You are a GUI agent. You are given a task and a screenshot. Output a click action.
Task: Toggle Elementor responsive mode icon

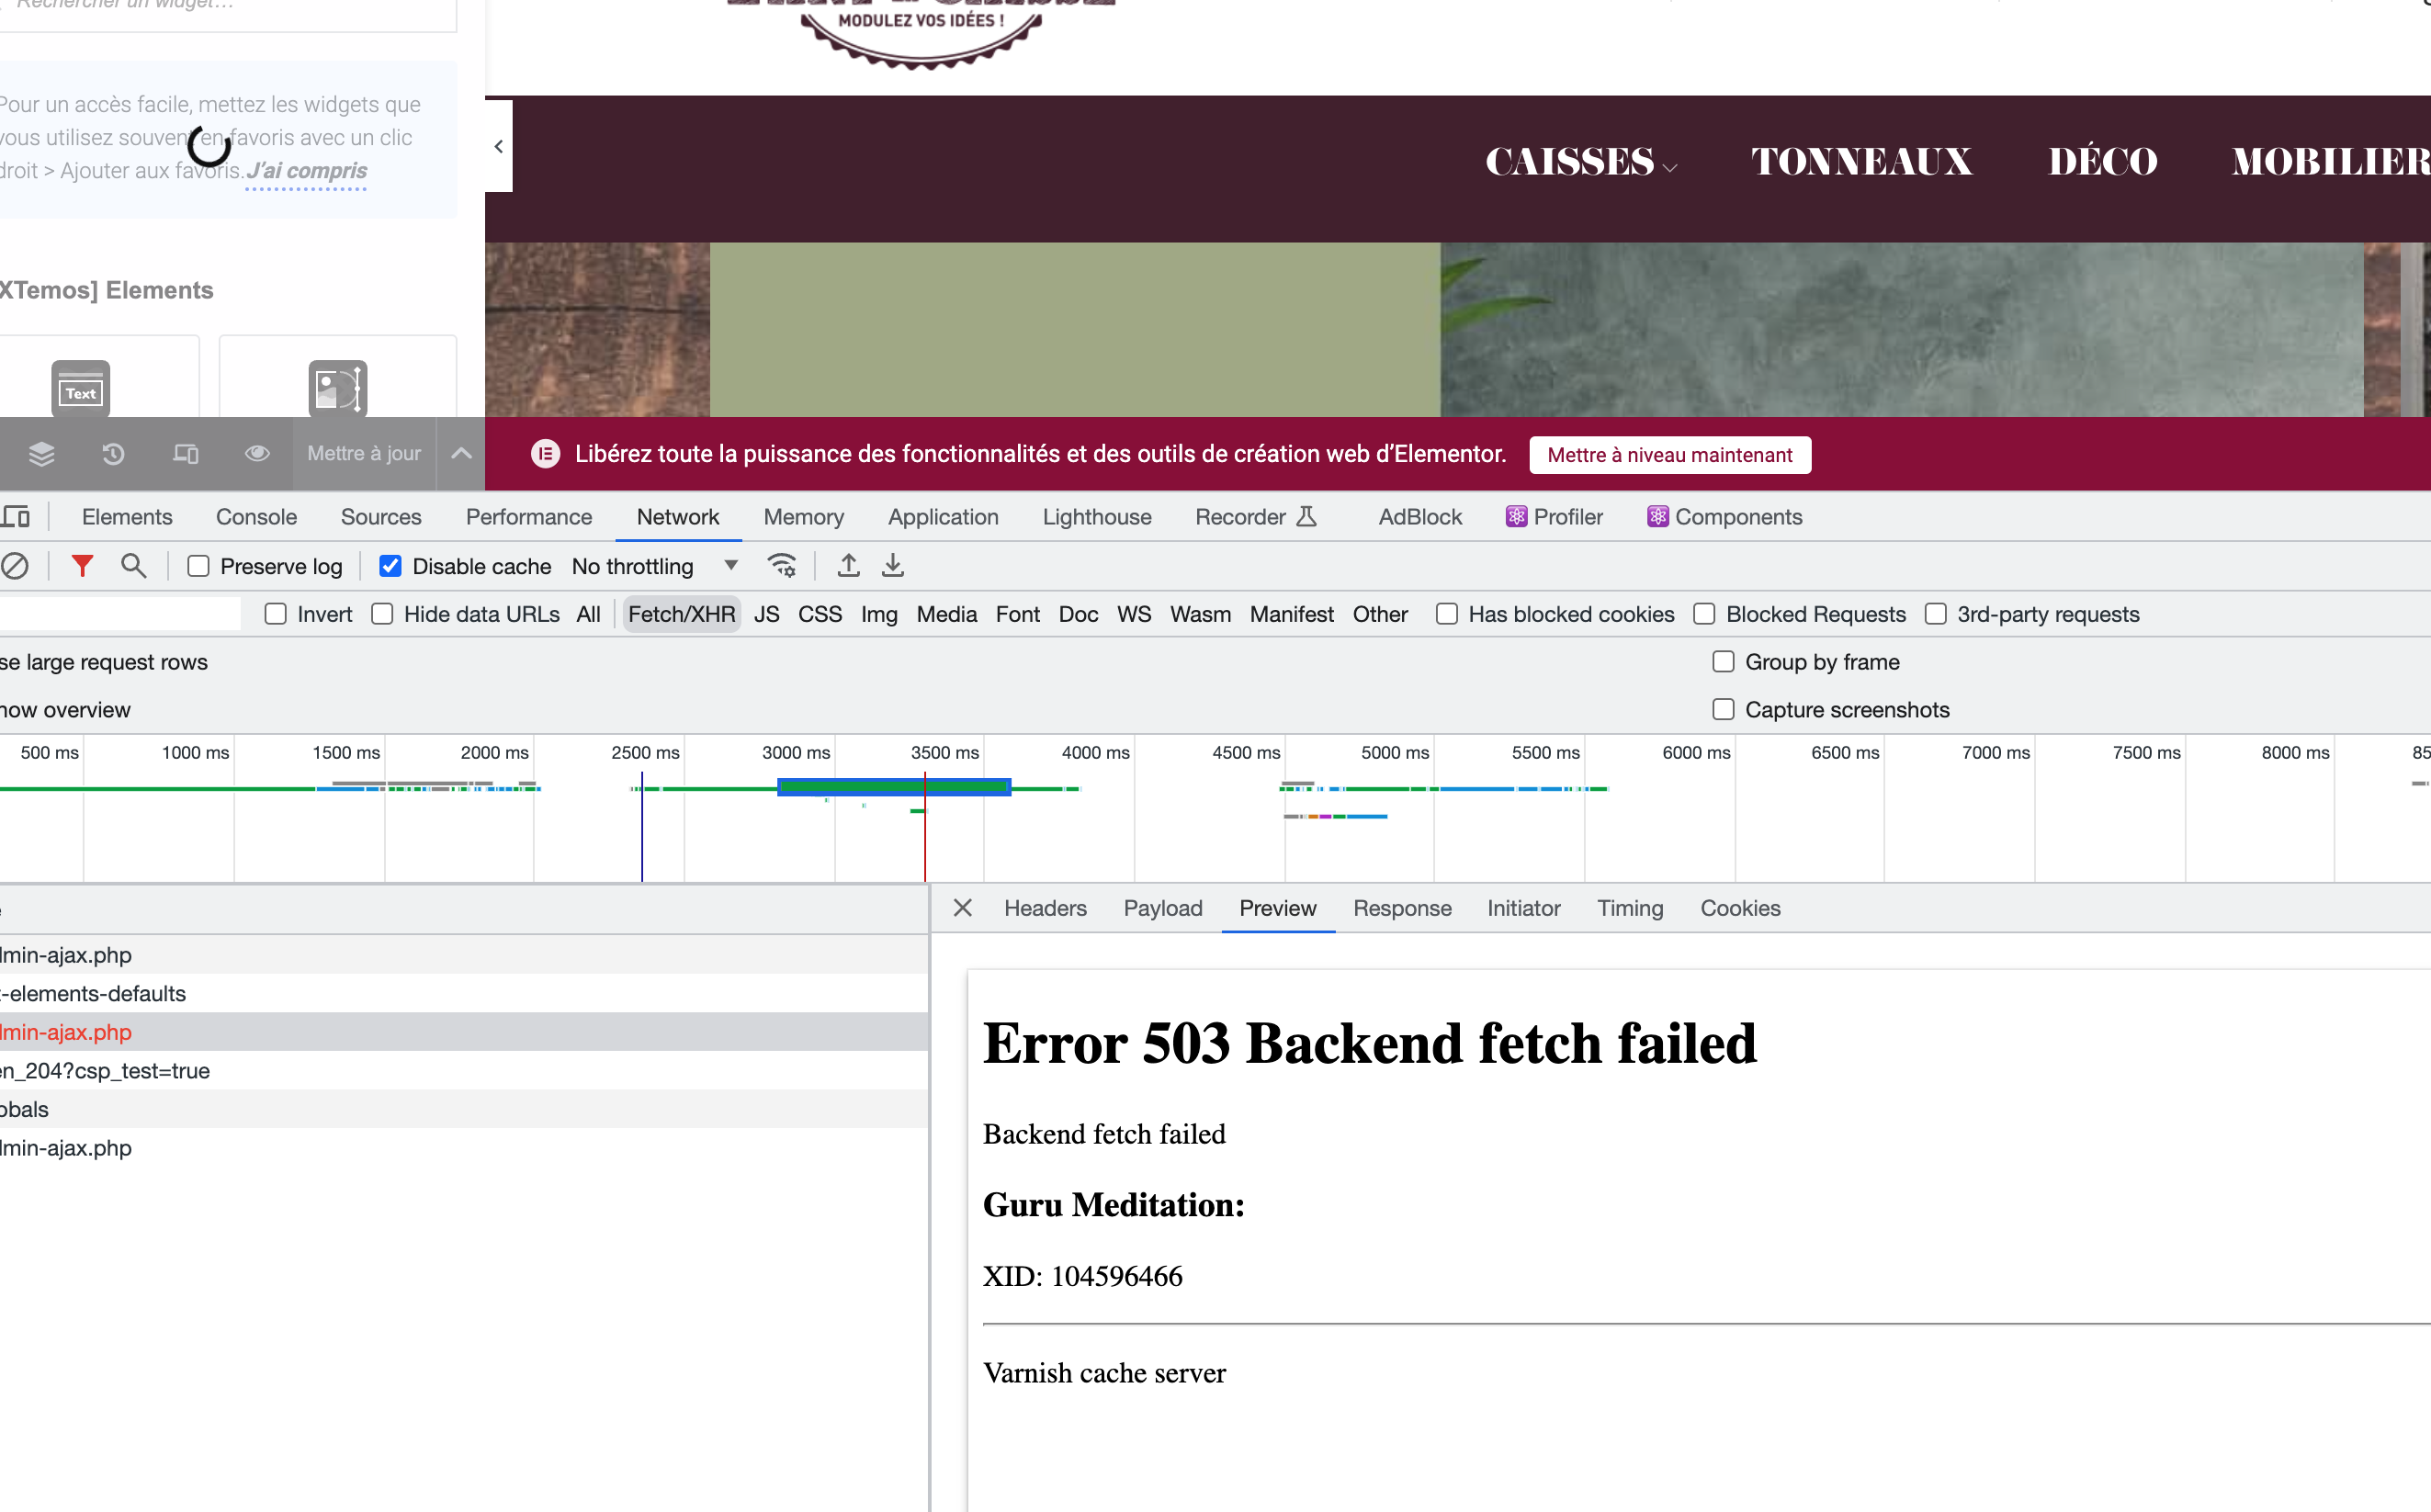(185, 454)
